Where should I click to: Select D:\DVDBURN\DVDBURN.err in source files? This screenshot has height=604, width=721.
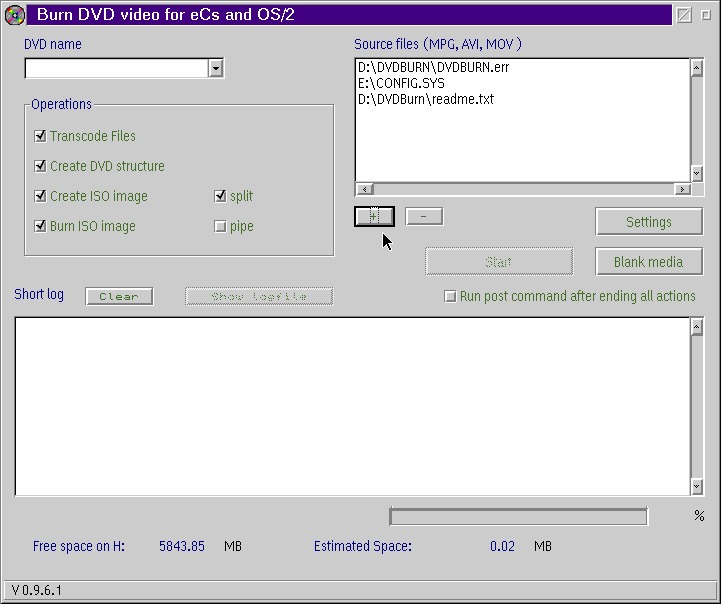(434, 68)
